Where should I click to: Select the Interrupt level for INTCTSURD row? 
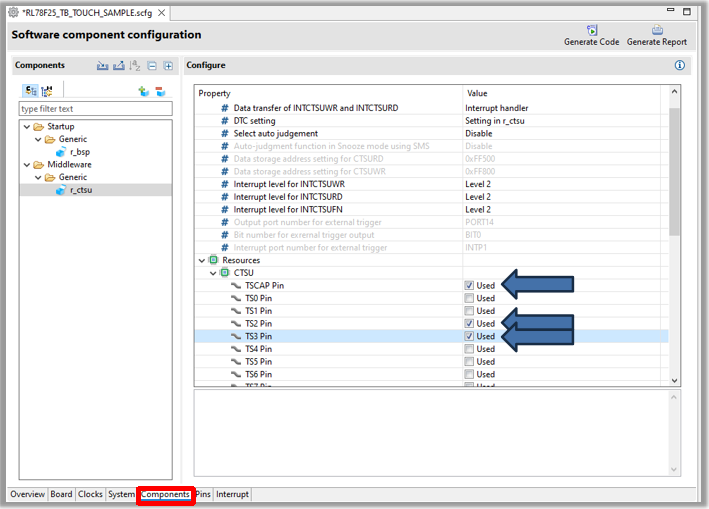[x=431, y=197]
